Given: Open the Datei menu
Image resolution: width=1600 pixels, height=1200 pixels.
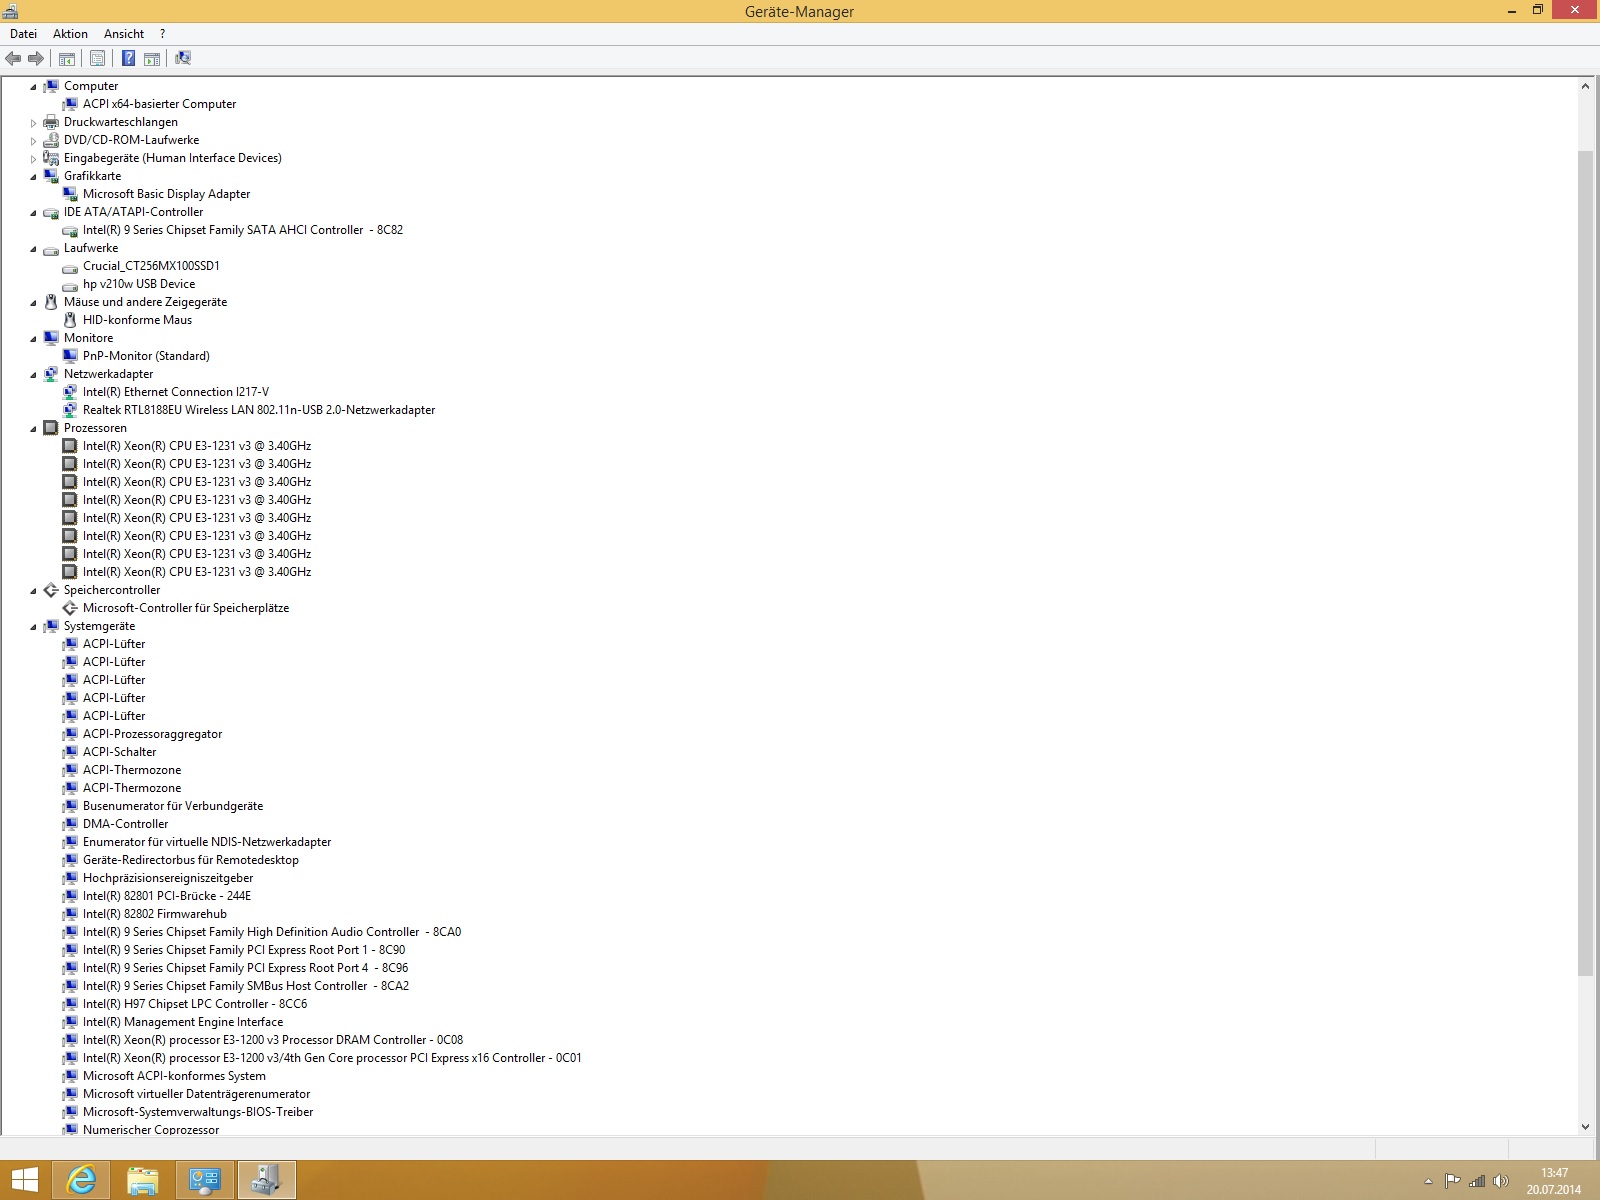Looking at the screenshot, I should pos(23,34).
